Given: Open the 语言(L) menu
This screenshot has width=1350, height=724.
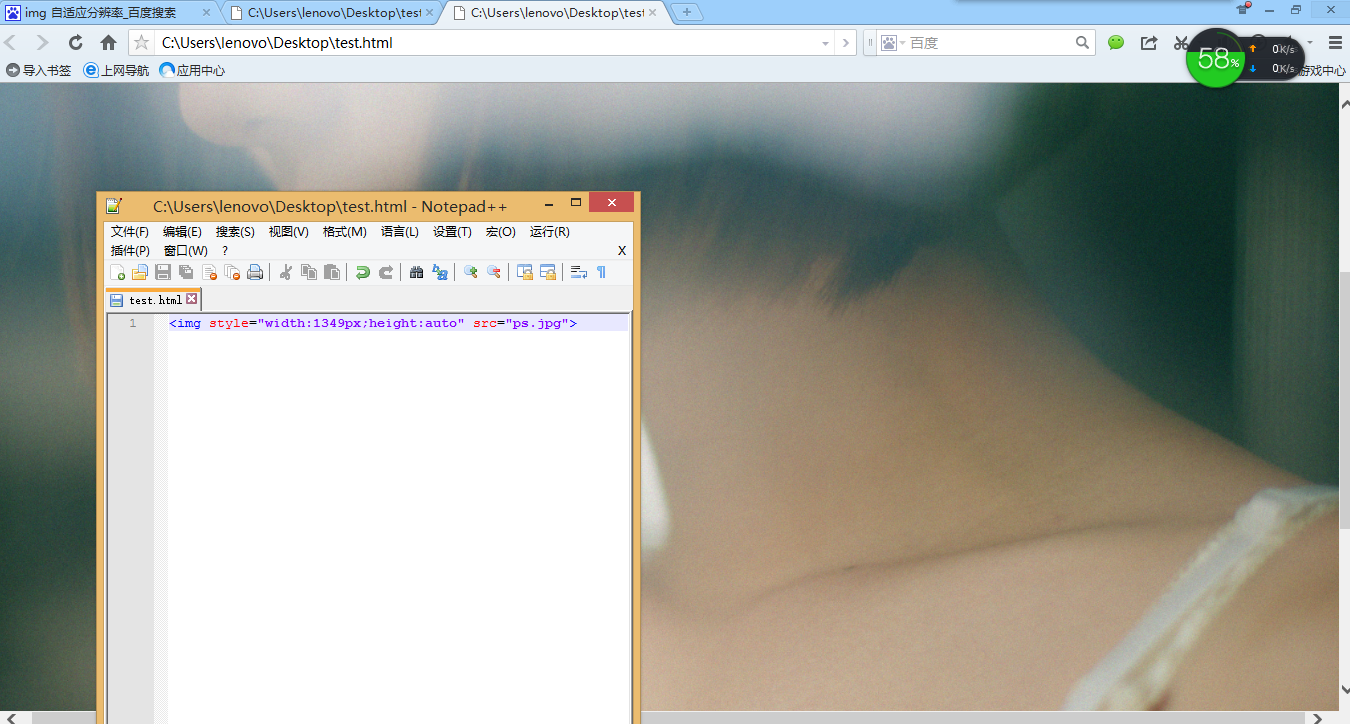Looking at the screenshot, I should pyautogui.click(x=400, y=232).
